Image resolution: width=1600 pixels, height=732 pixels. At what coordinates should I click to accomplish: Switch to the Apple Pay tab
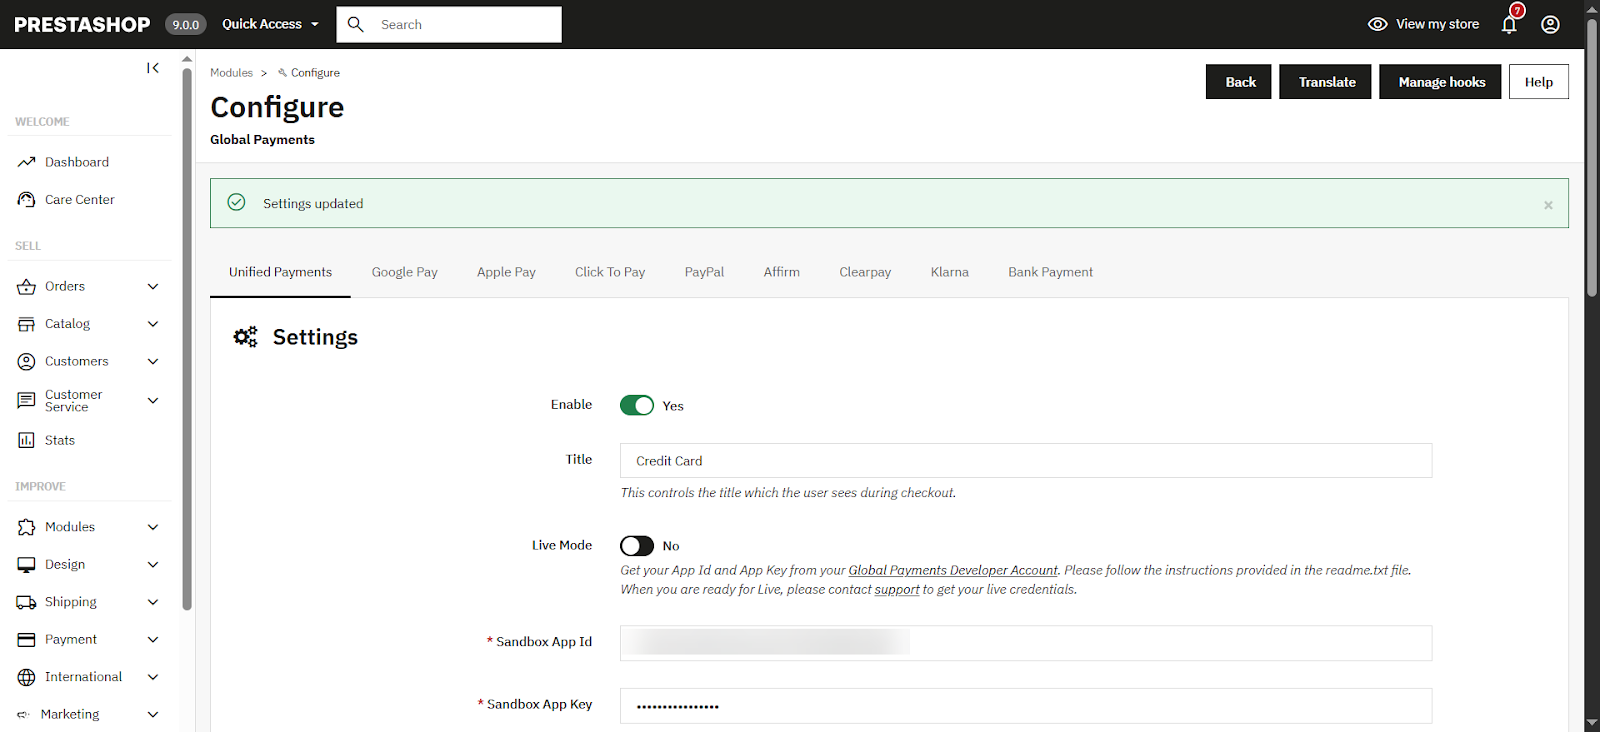click(x=506, y=272)
